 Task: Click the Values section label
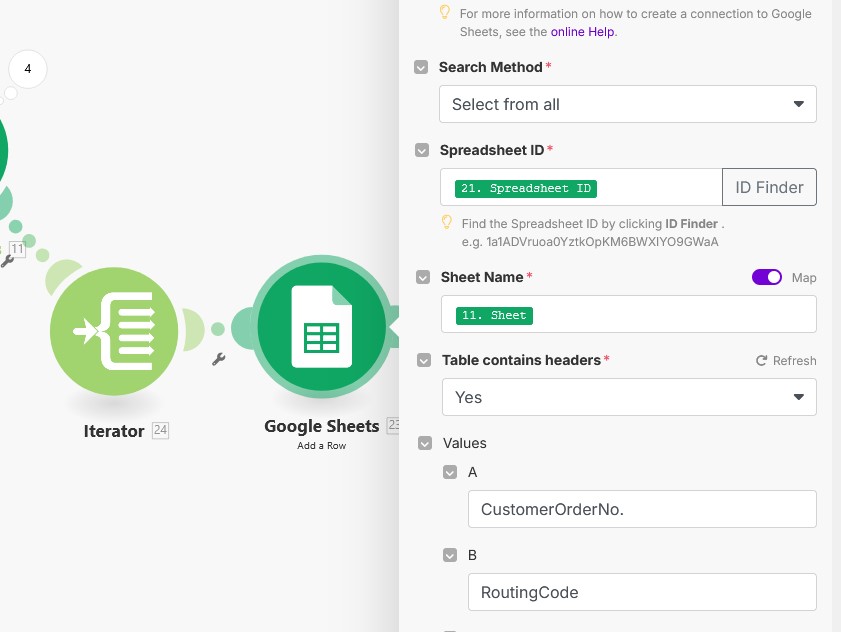pyautogui.click(x=464, y=443)
